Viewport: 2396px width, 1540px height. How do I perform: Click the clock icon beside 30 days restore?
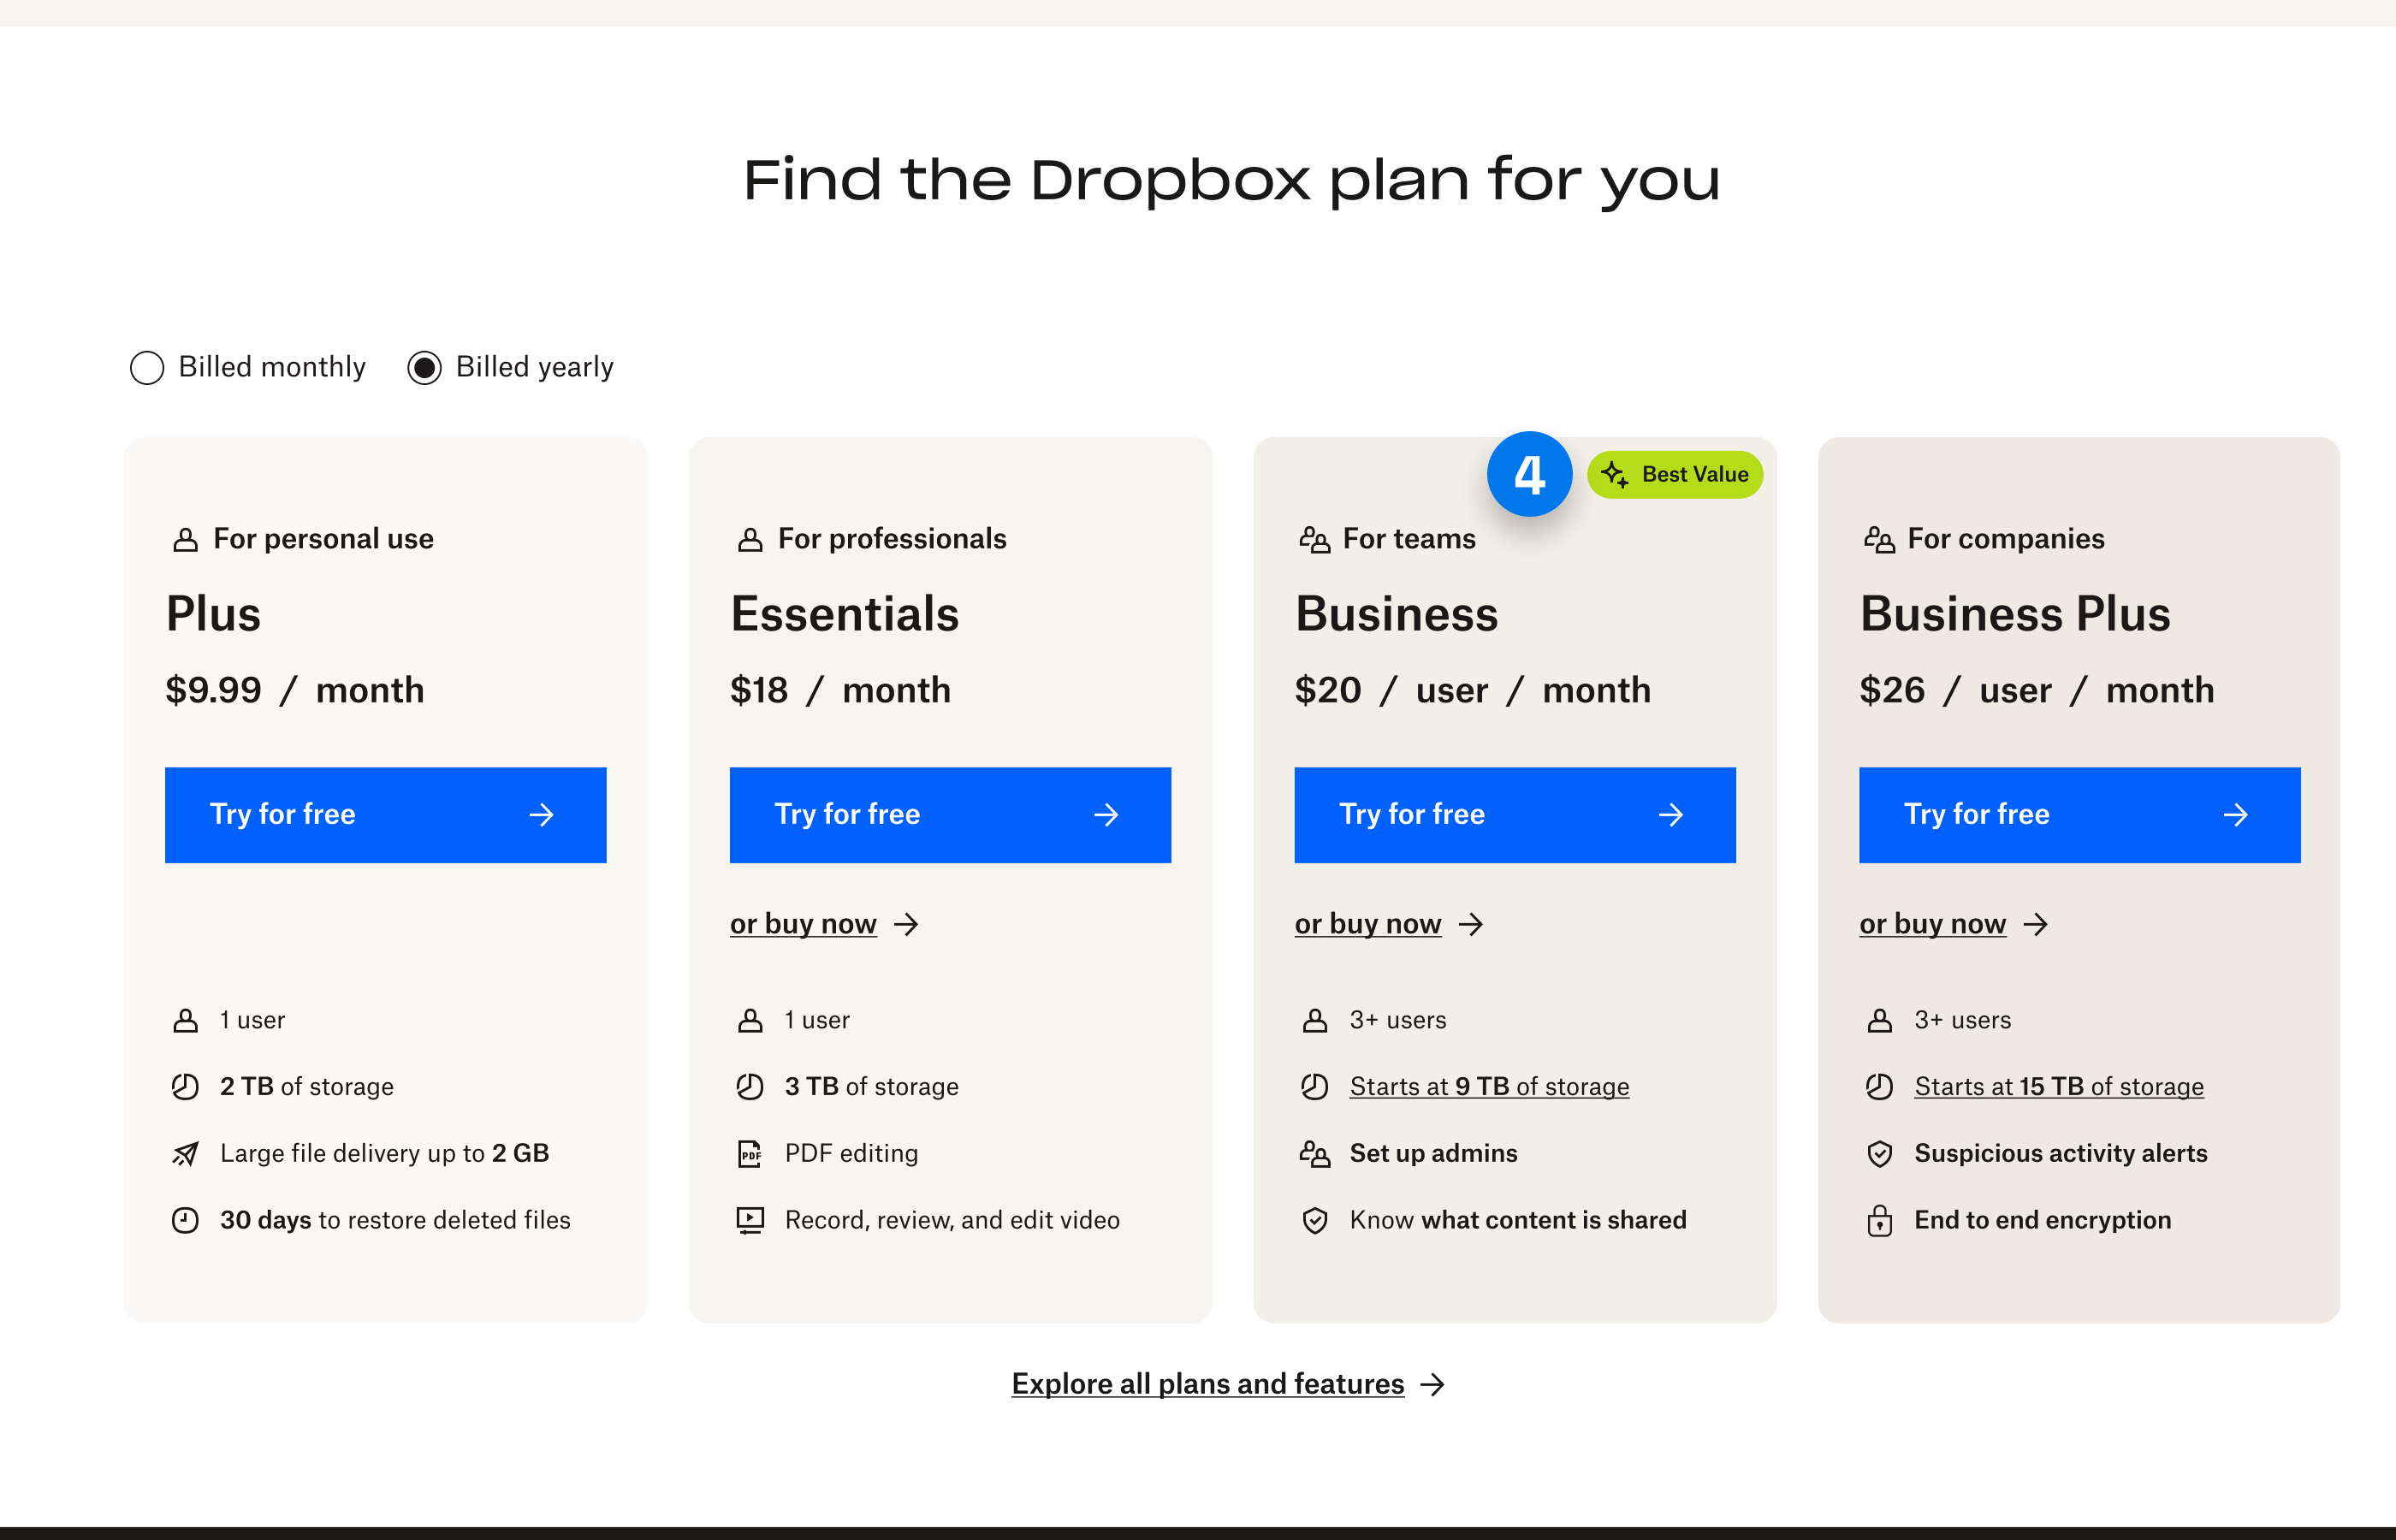[x=185, y=1221]
